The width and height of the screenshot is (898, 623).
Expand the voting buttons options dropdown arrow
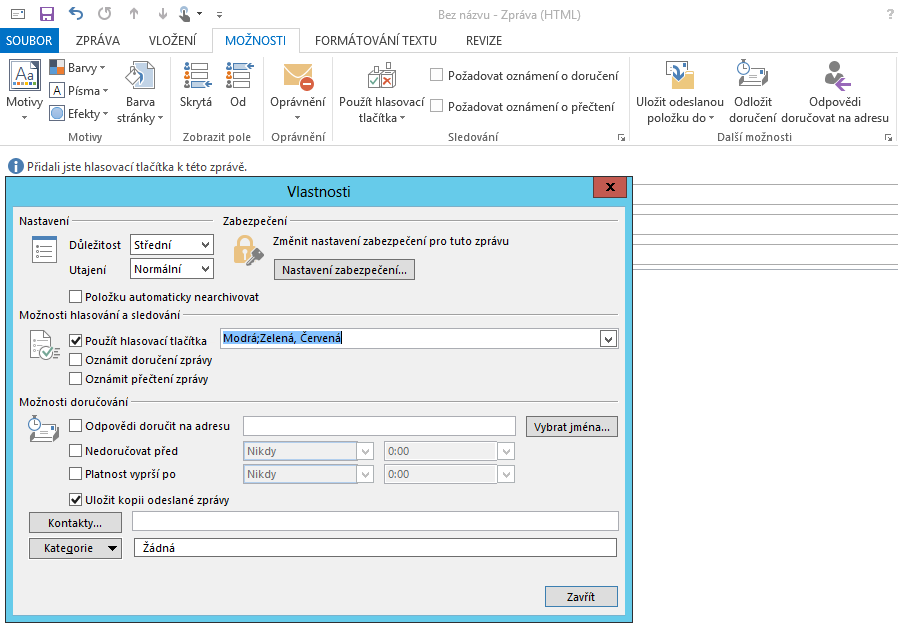(608, 339)
